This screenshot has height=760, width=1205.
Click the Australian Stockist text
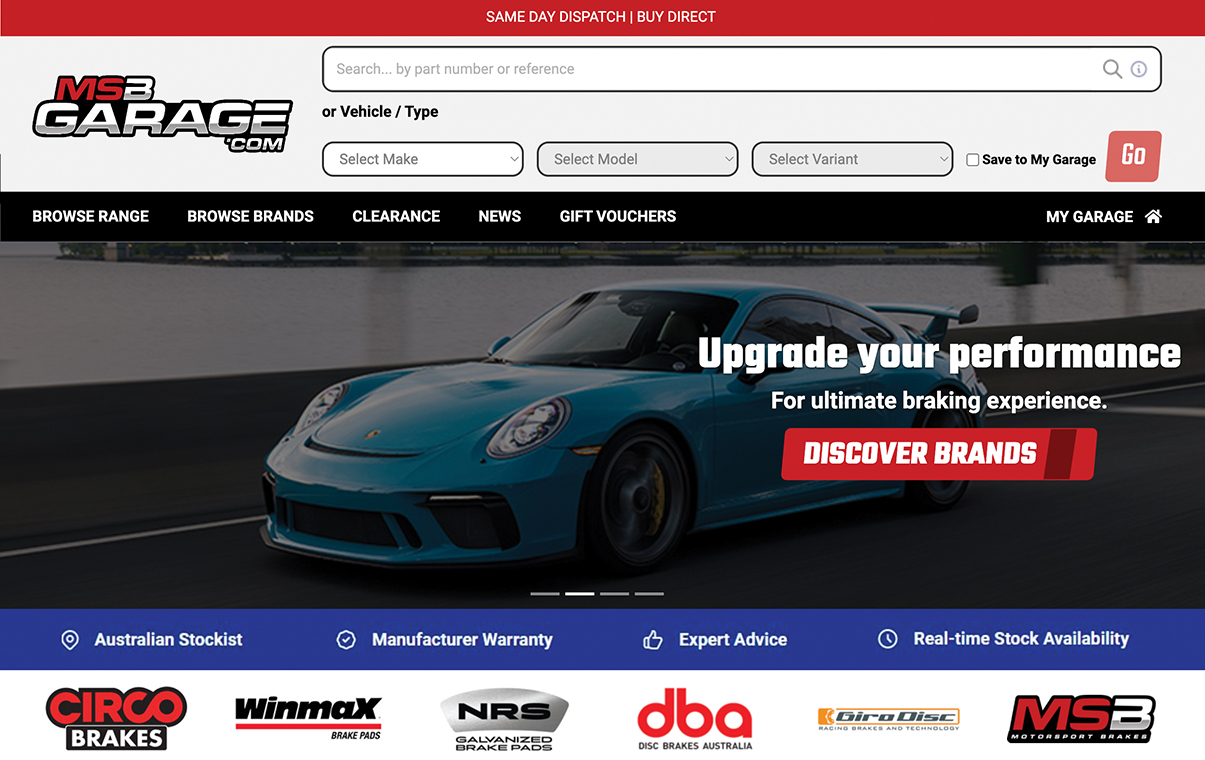tap(169, 640)
